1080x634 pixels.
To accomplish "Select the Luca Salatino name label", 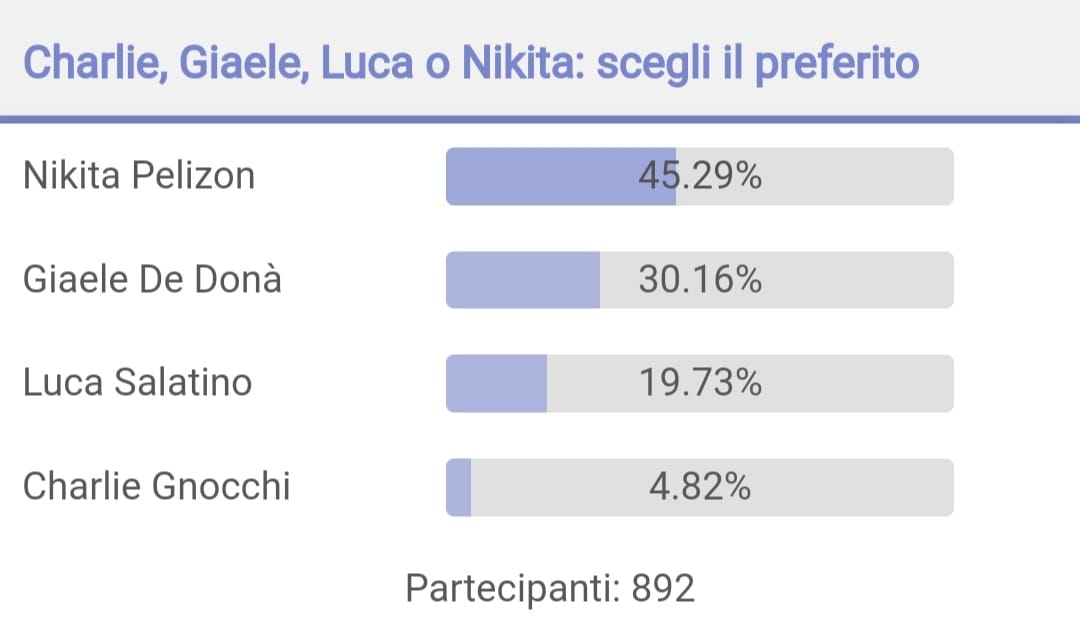I will 138,383.
